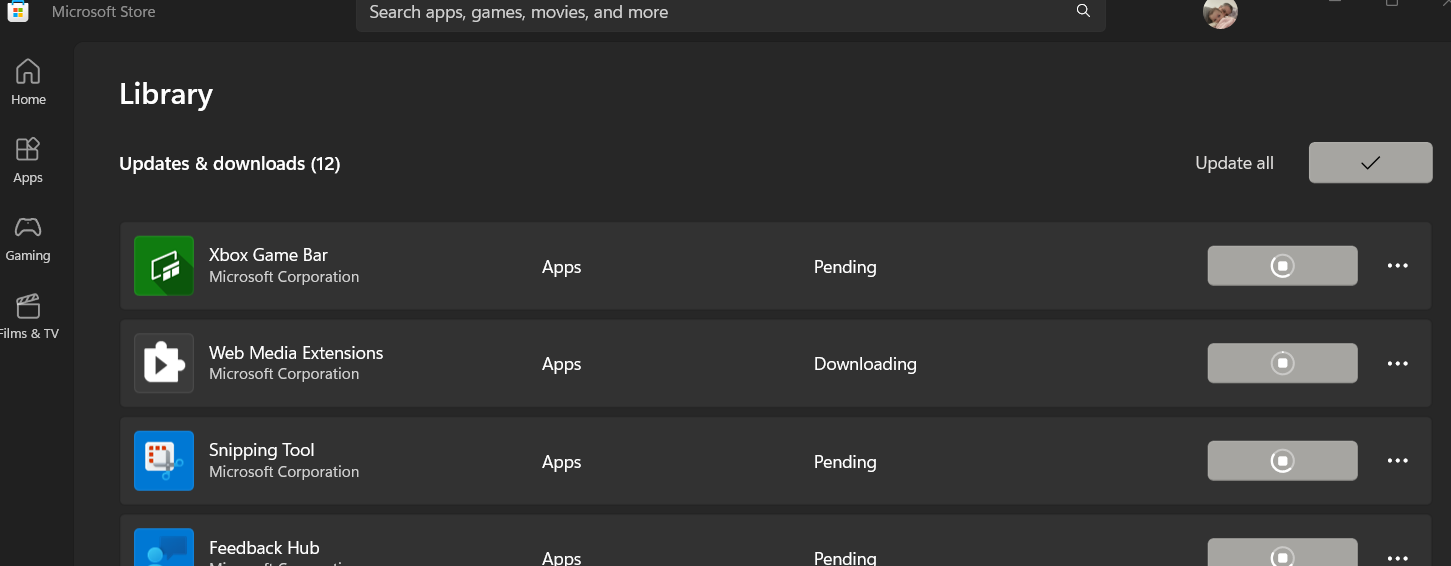The width and height of the screenshot is (1451, 566).
Task: Click the Update all label
Action: (1234, 163)
